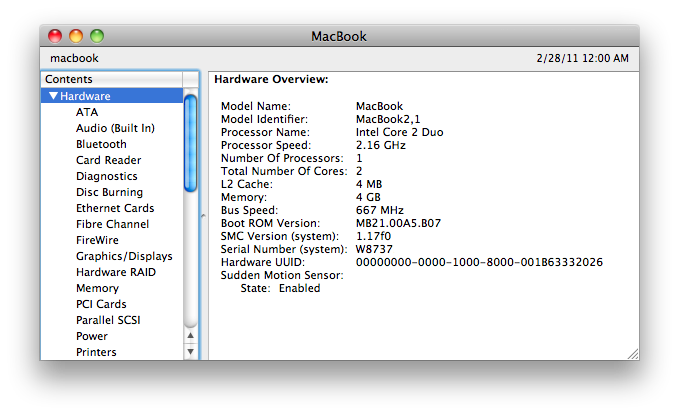
Task: Click the scrollbar down arrow
Action: click(x=191, y=352)
